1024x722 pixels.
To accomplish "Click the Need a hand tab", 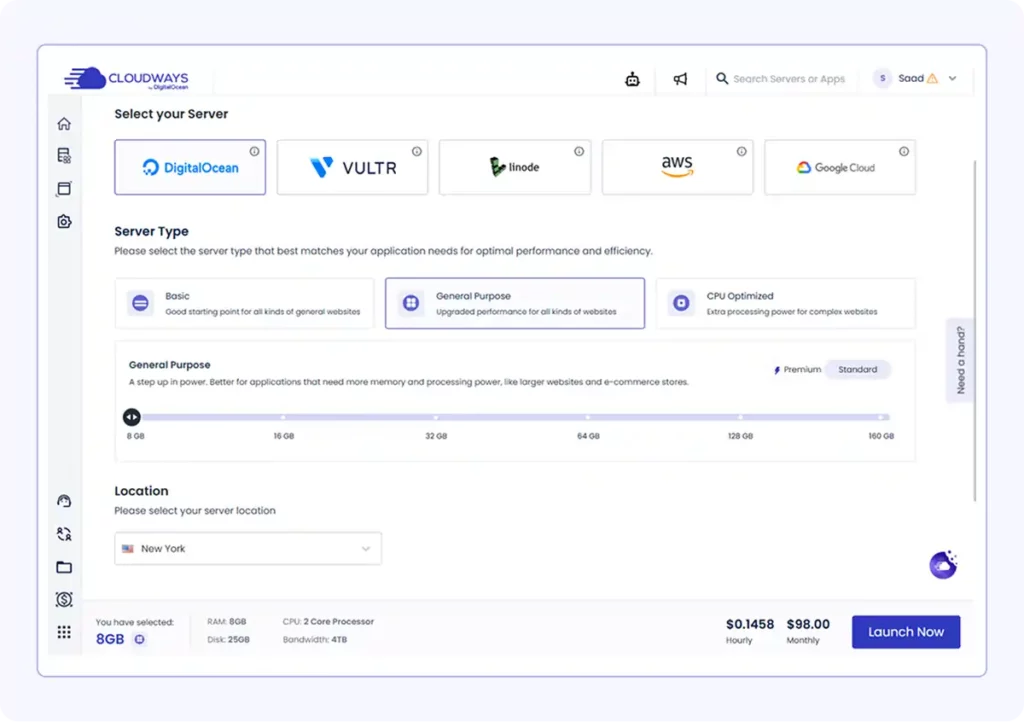I will (x=959, y=360).
